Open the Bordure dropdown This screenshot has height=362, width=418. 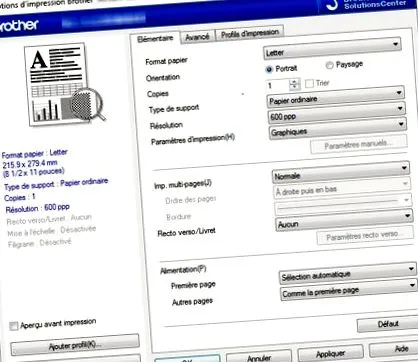[343, 205]
